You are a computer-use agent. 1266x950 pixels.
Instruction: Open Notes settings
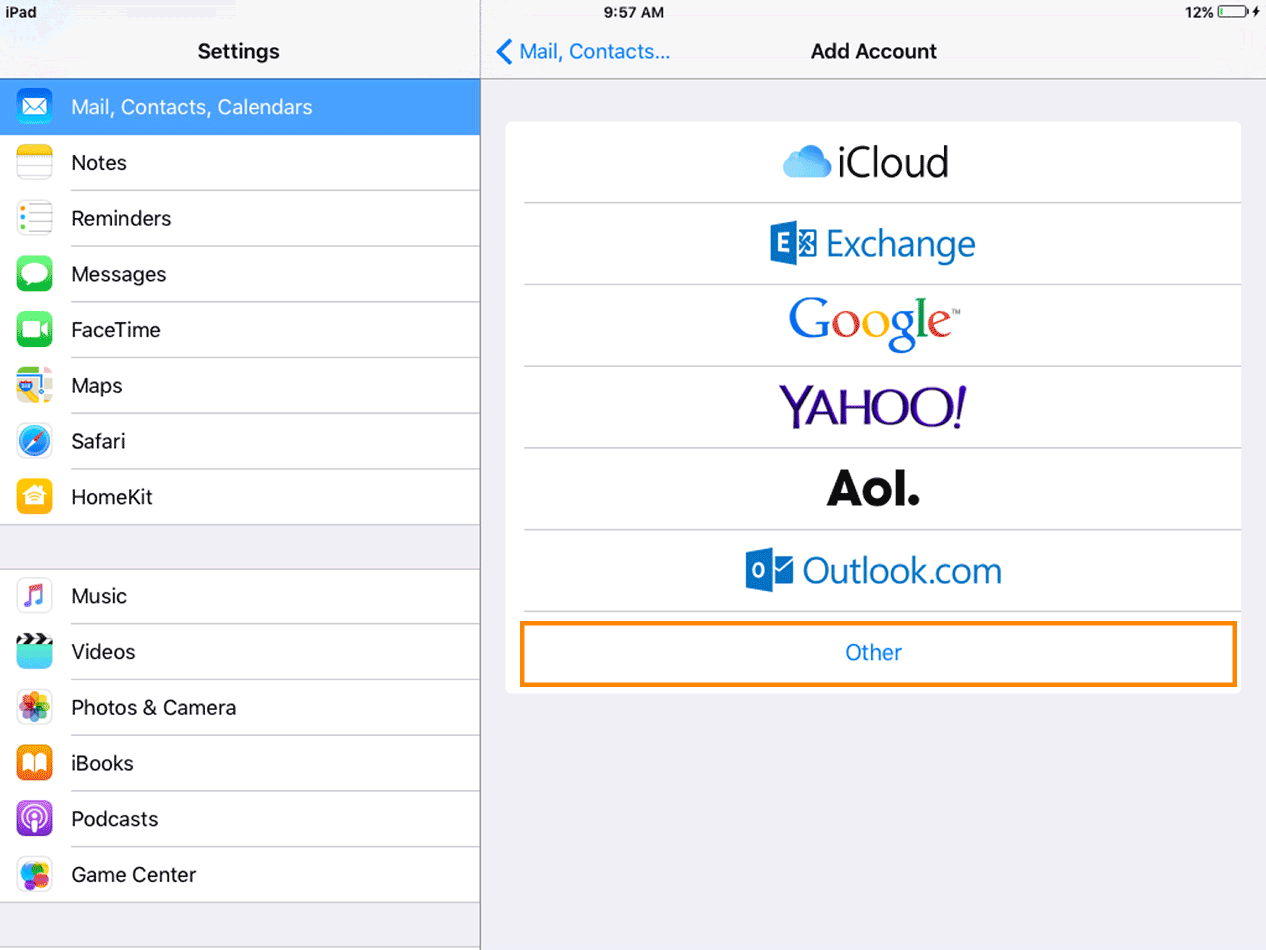point(240,162)
